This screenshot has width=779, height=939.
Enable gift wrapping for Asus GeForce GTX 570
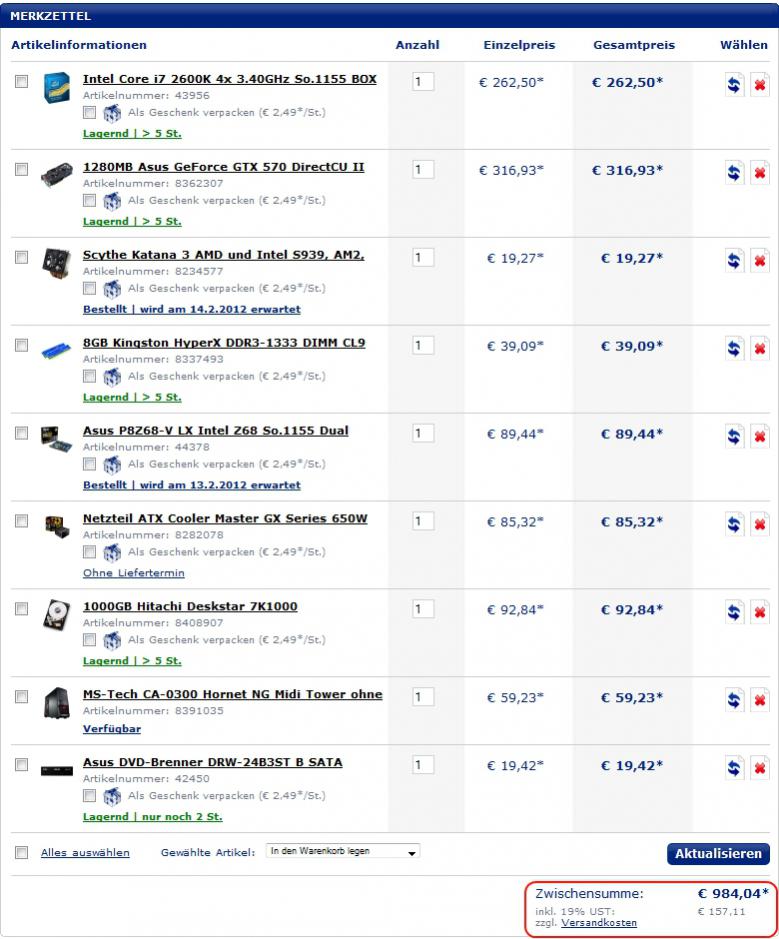90,200
